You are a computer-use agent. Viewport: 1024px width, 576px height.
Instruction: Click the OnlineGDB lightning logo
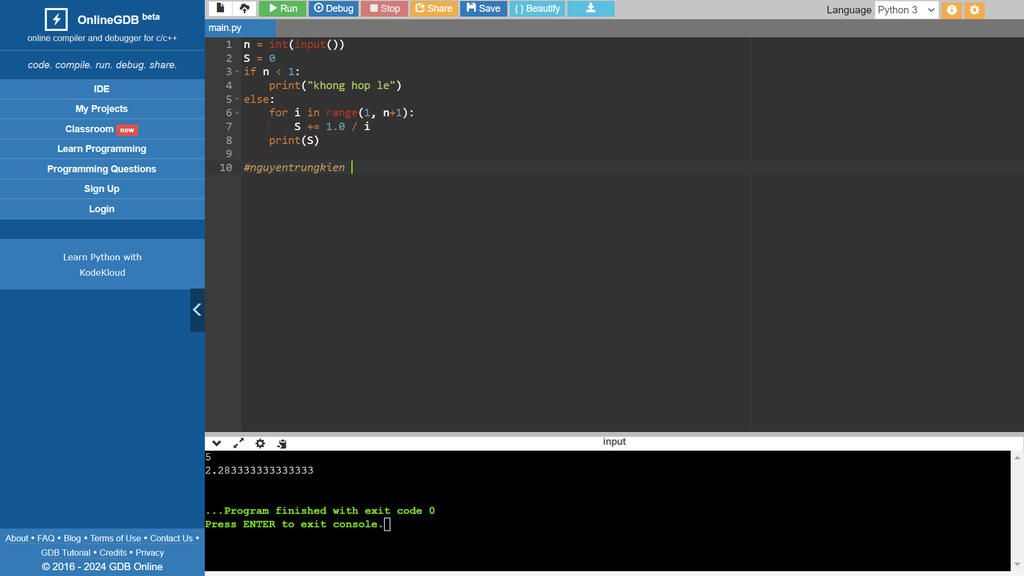click(56, 20)
